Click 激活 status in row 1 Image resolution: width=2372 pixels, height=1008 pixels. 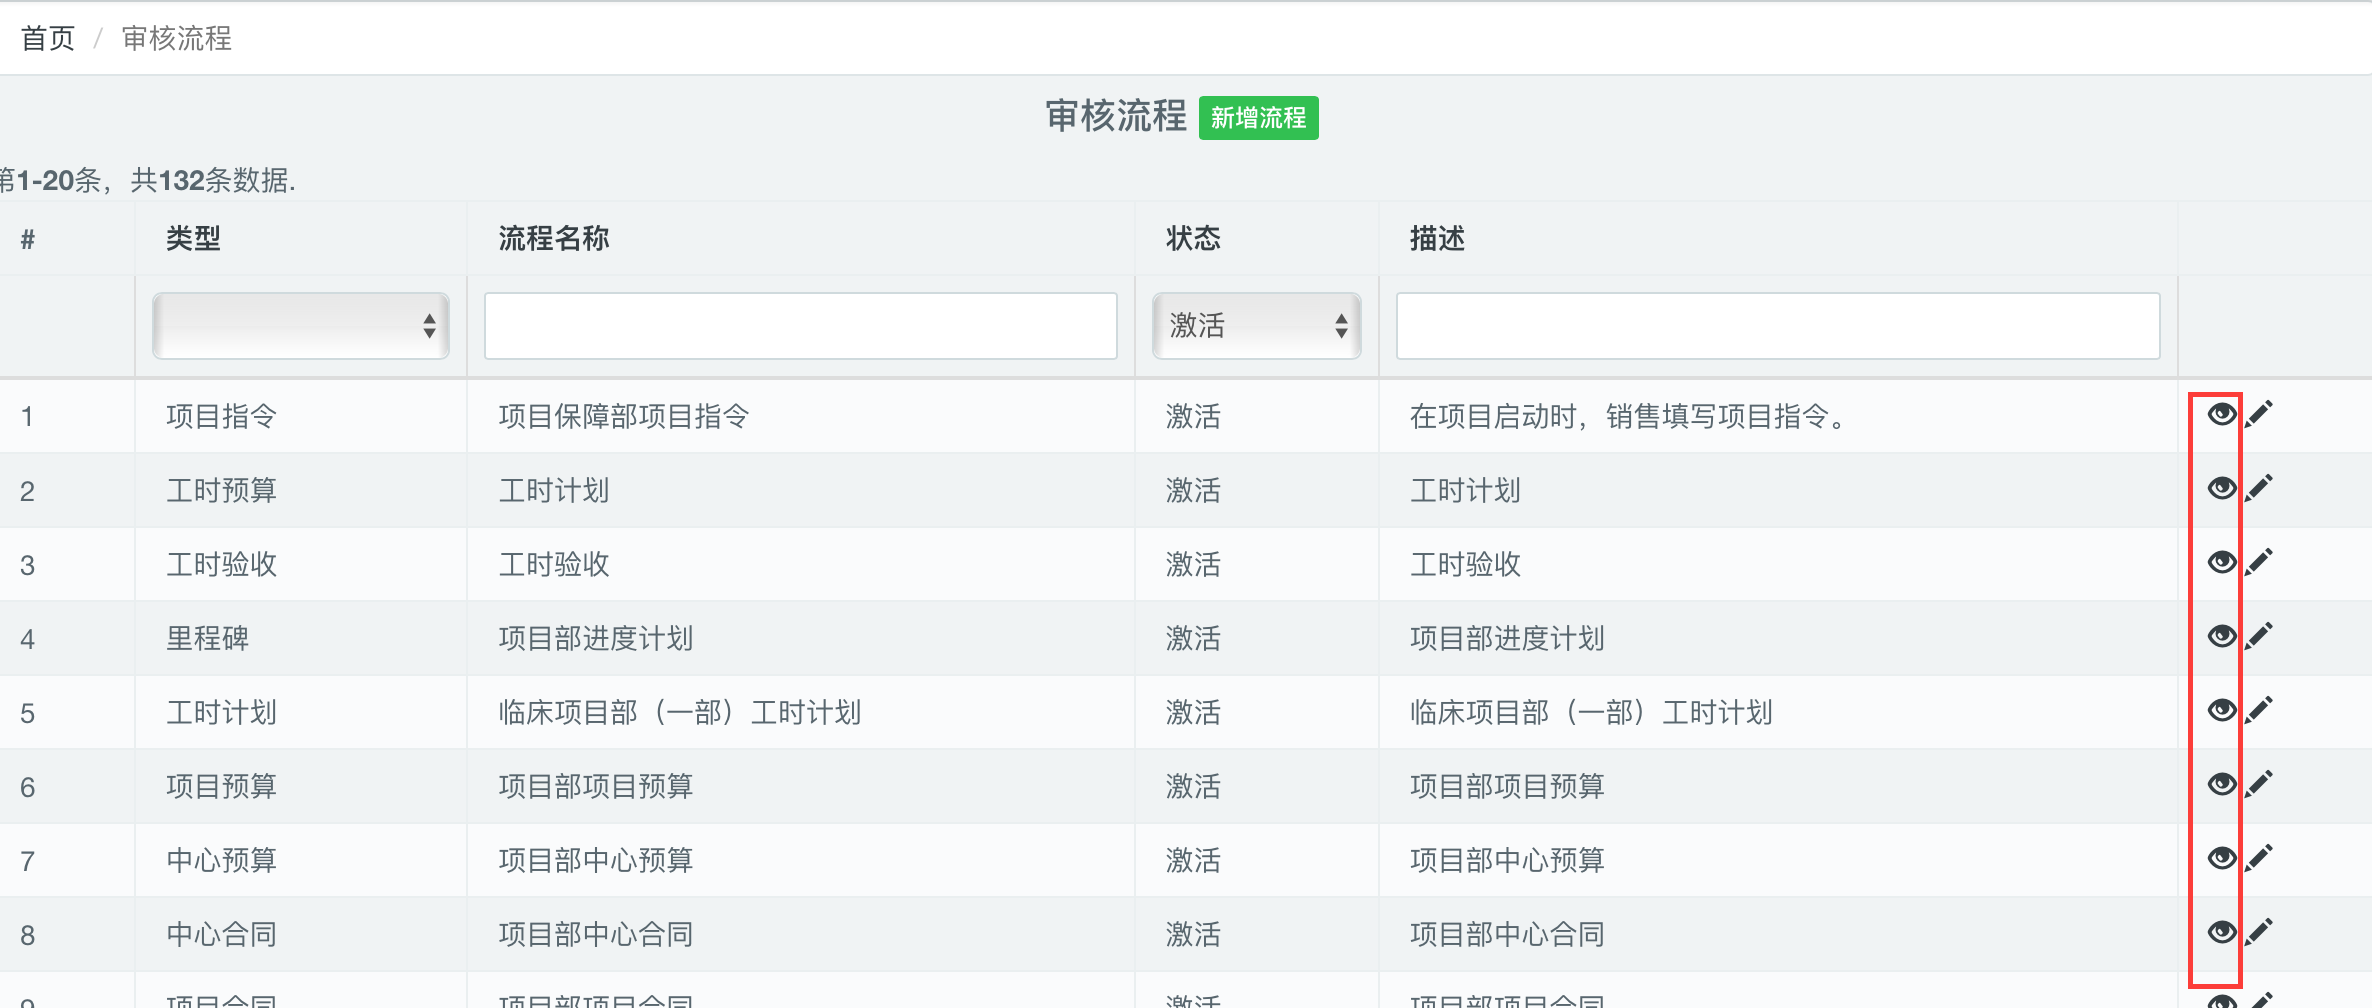(1193, 416)
